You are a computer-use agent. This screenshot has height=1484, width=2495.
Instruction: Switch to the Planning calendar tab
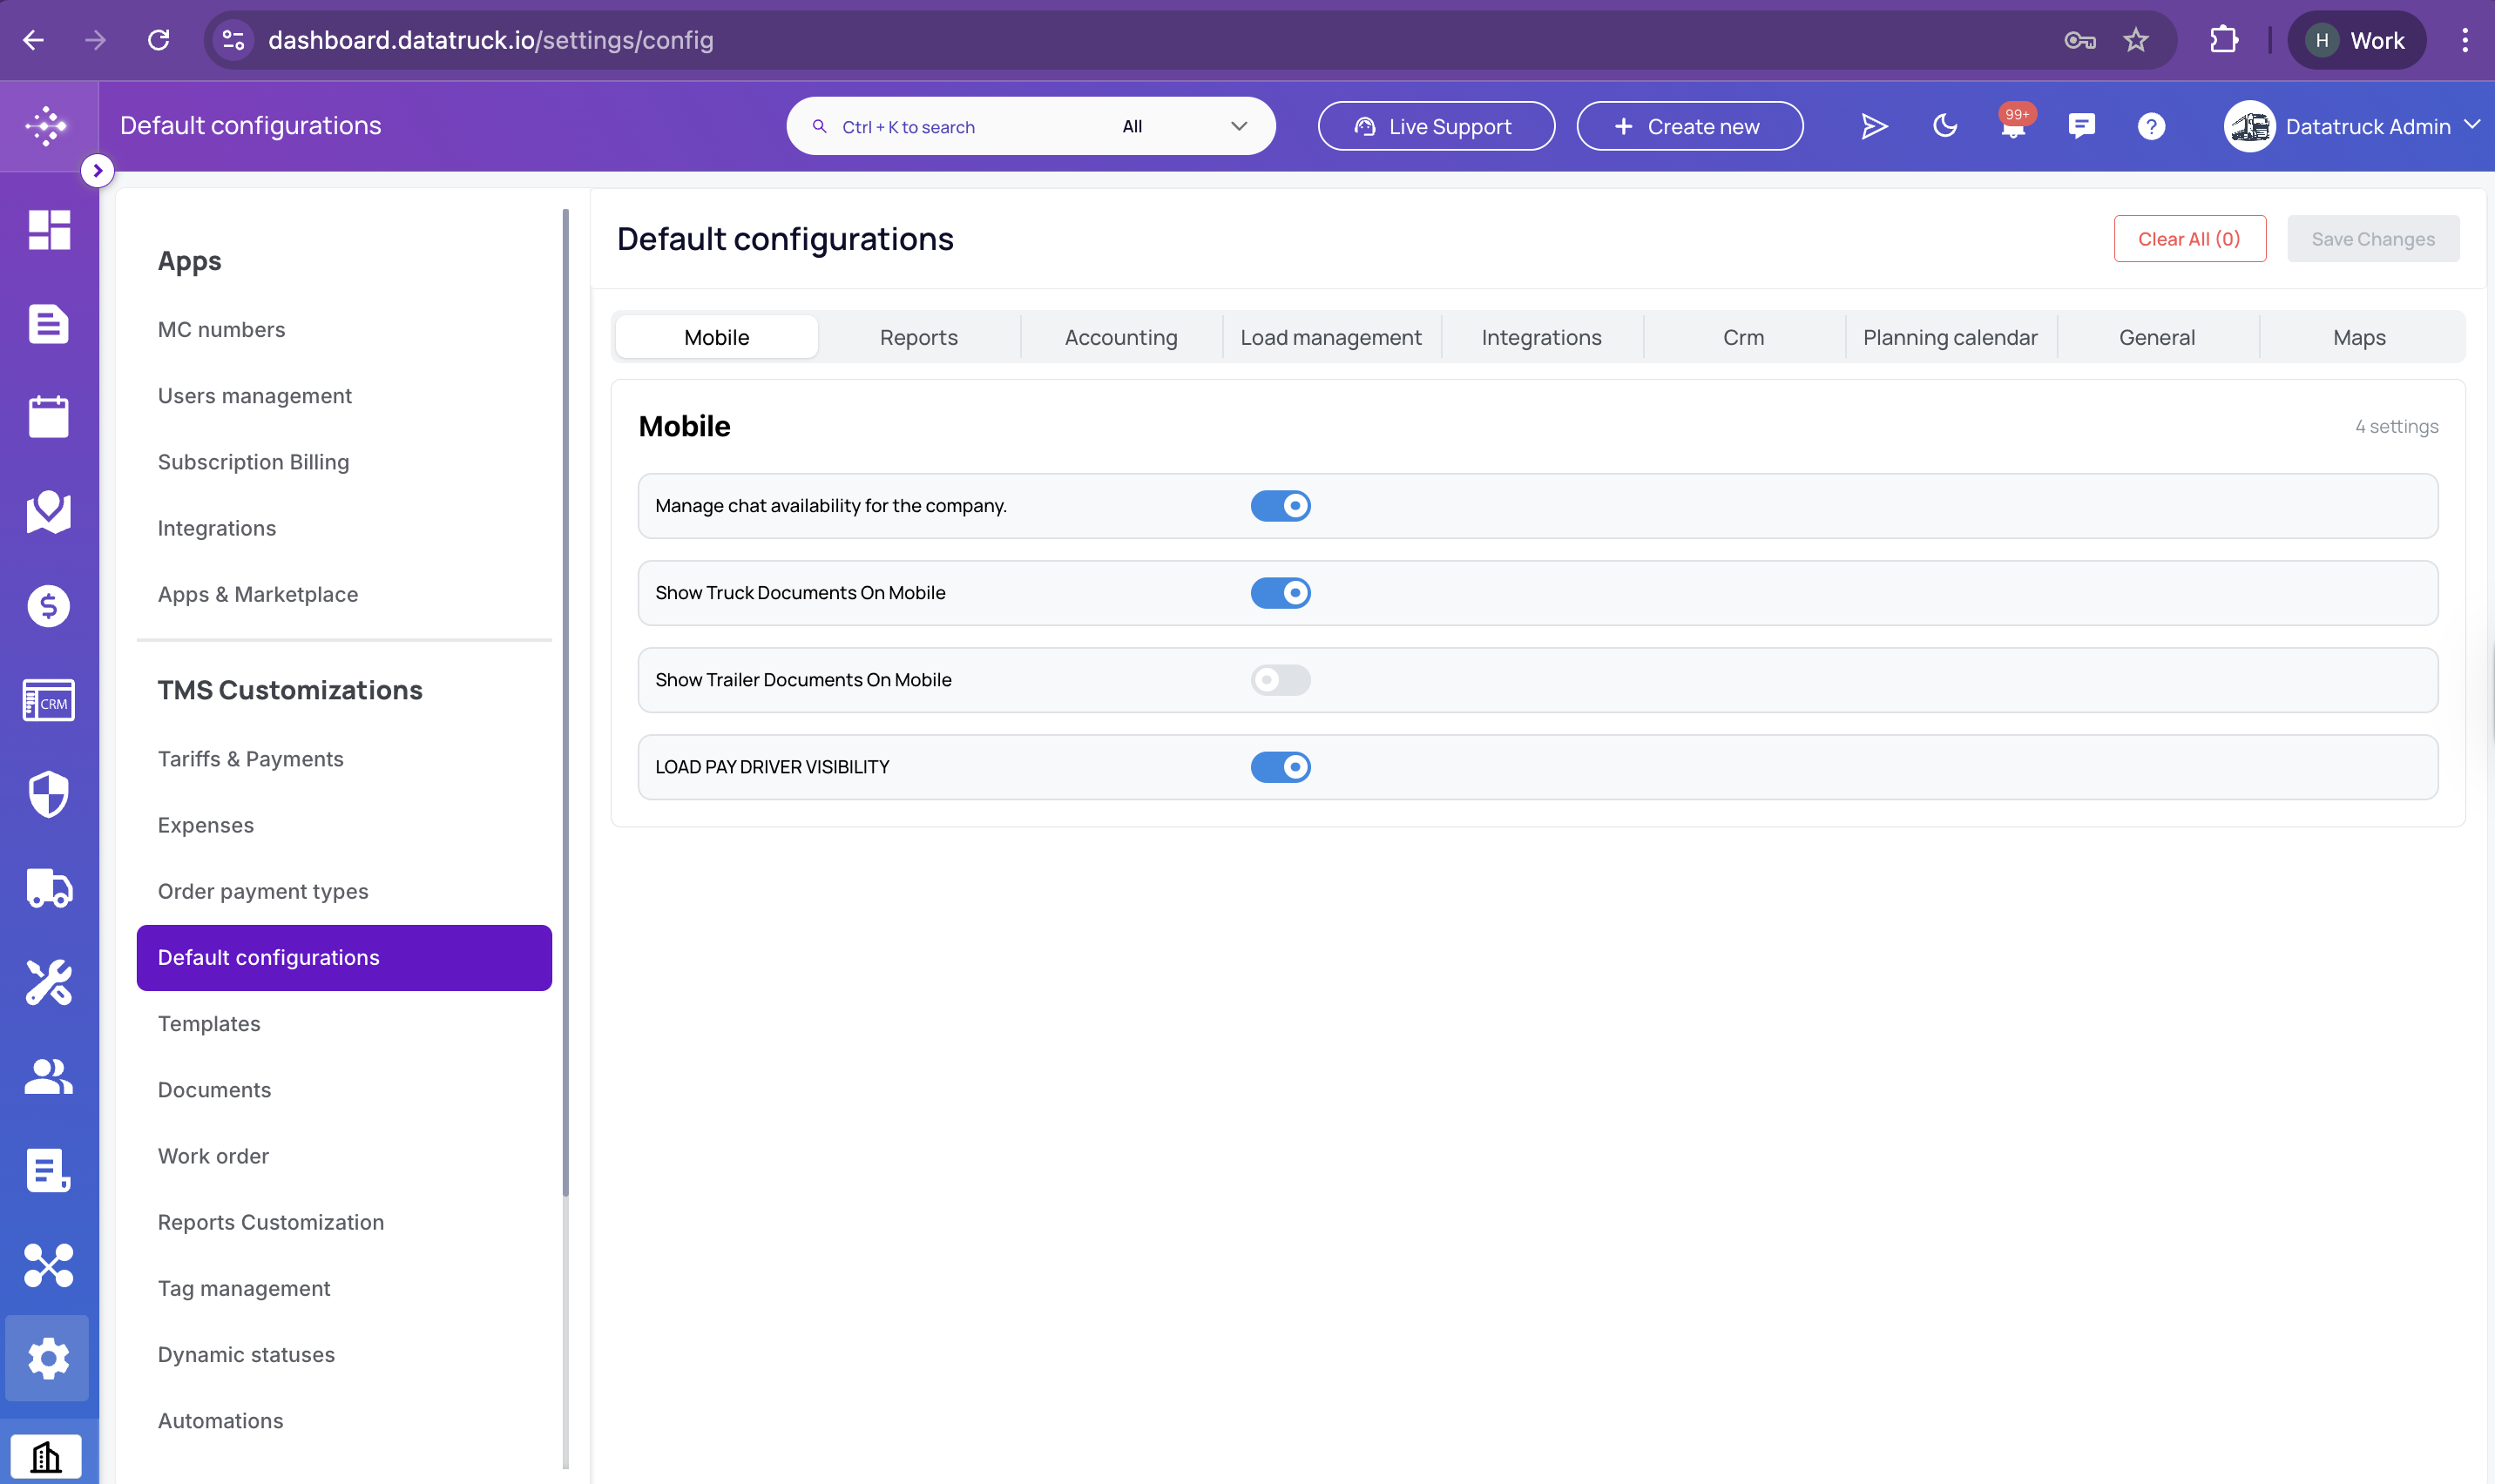1951,337
